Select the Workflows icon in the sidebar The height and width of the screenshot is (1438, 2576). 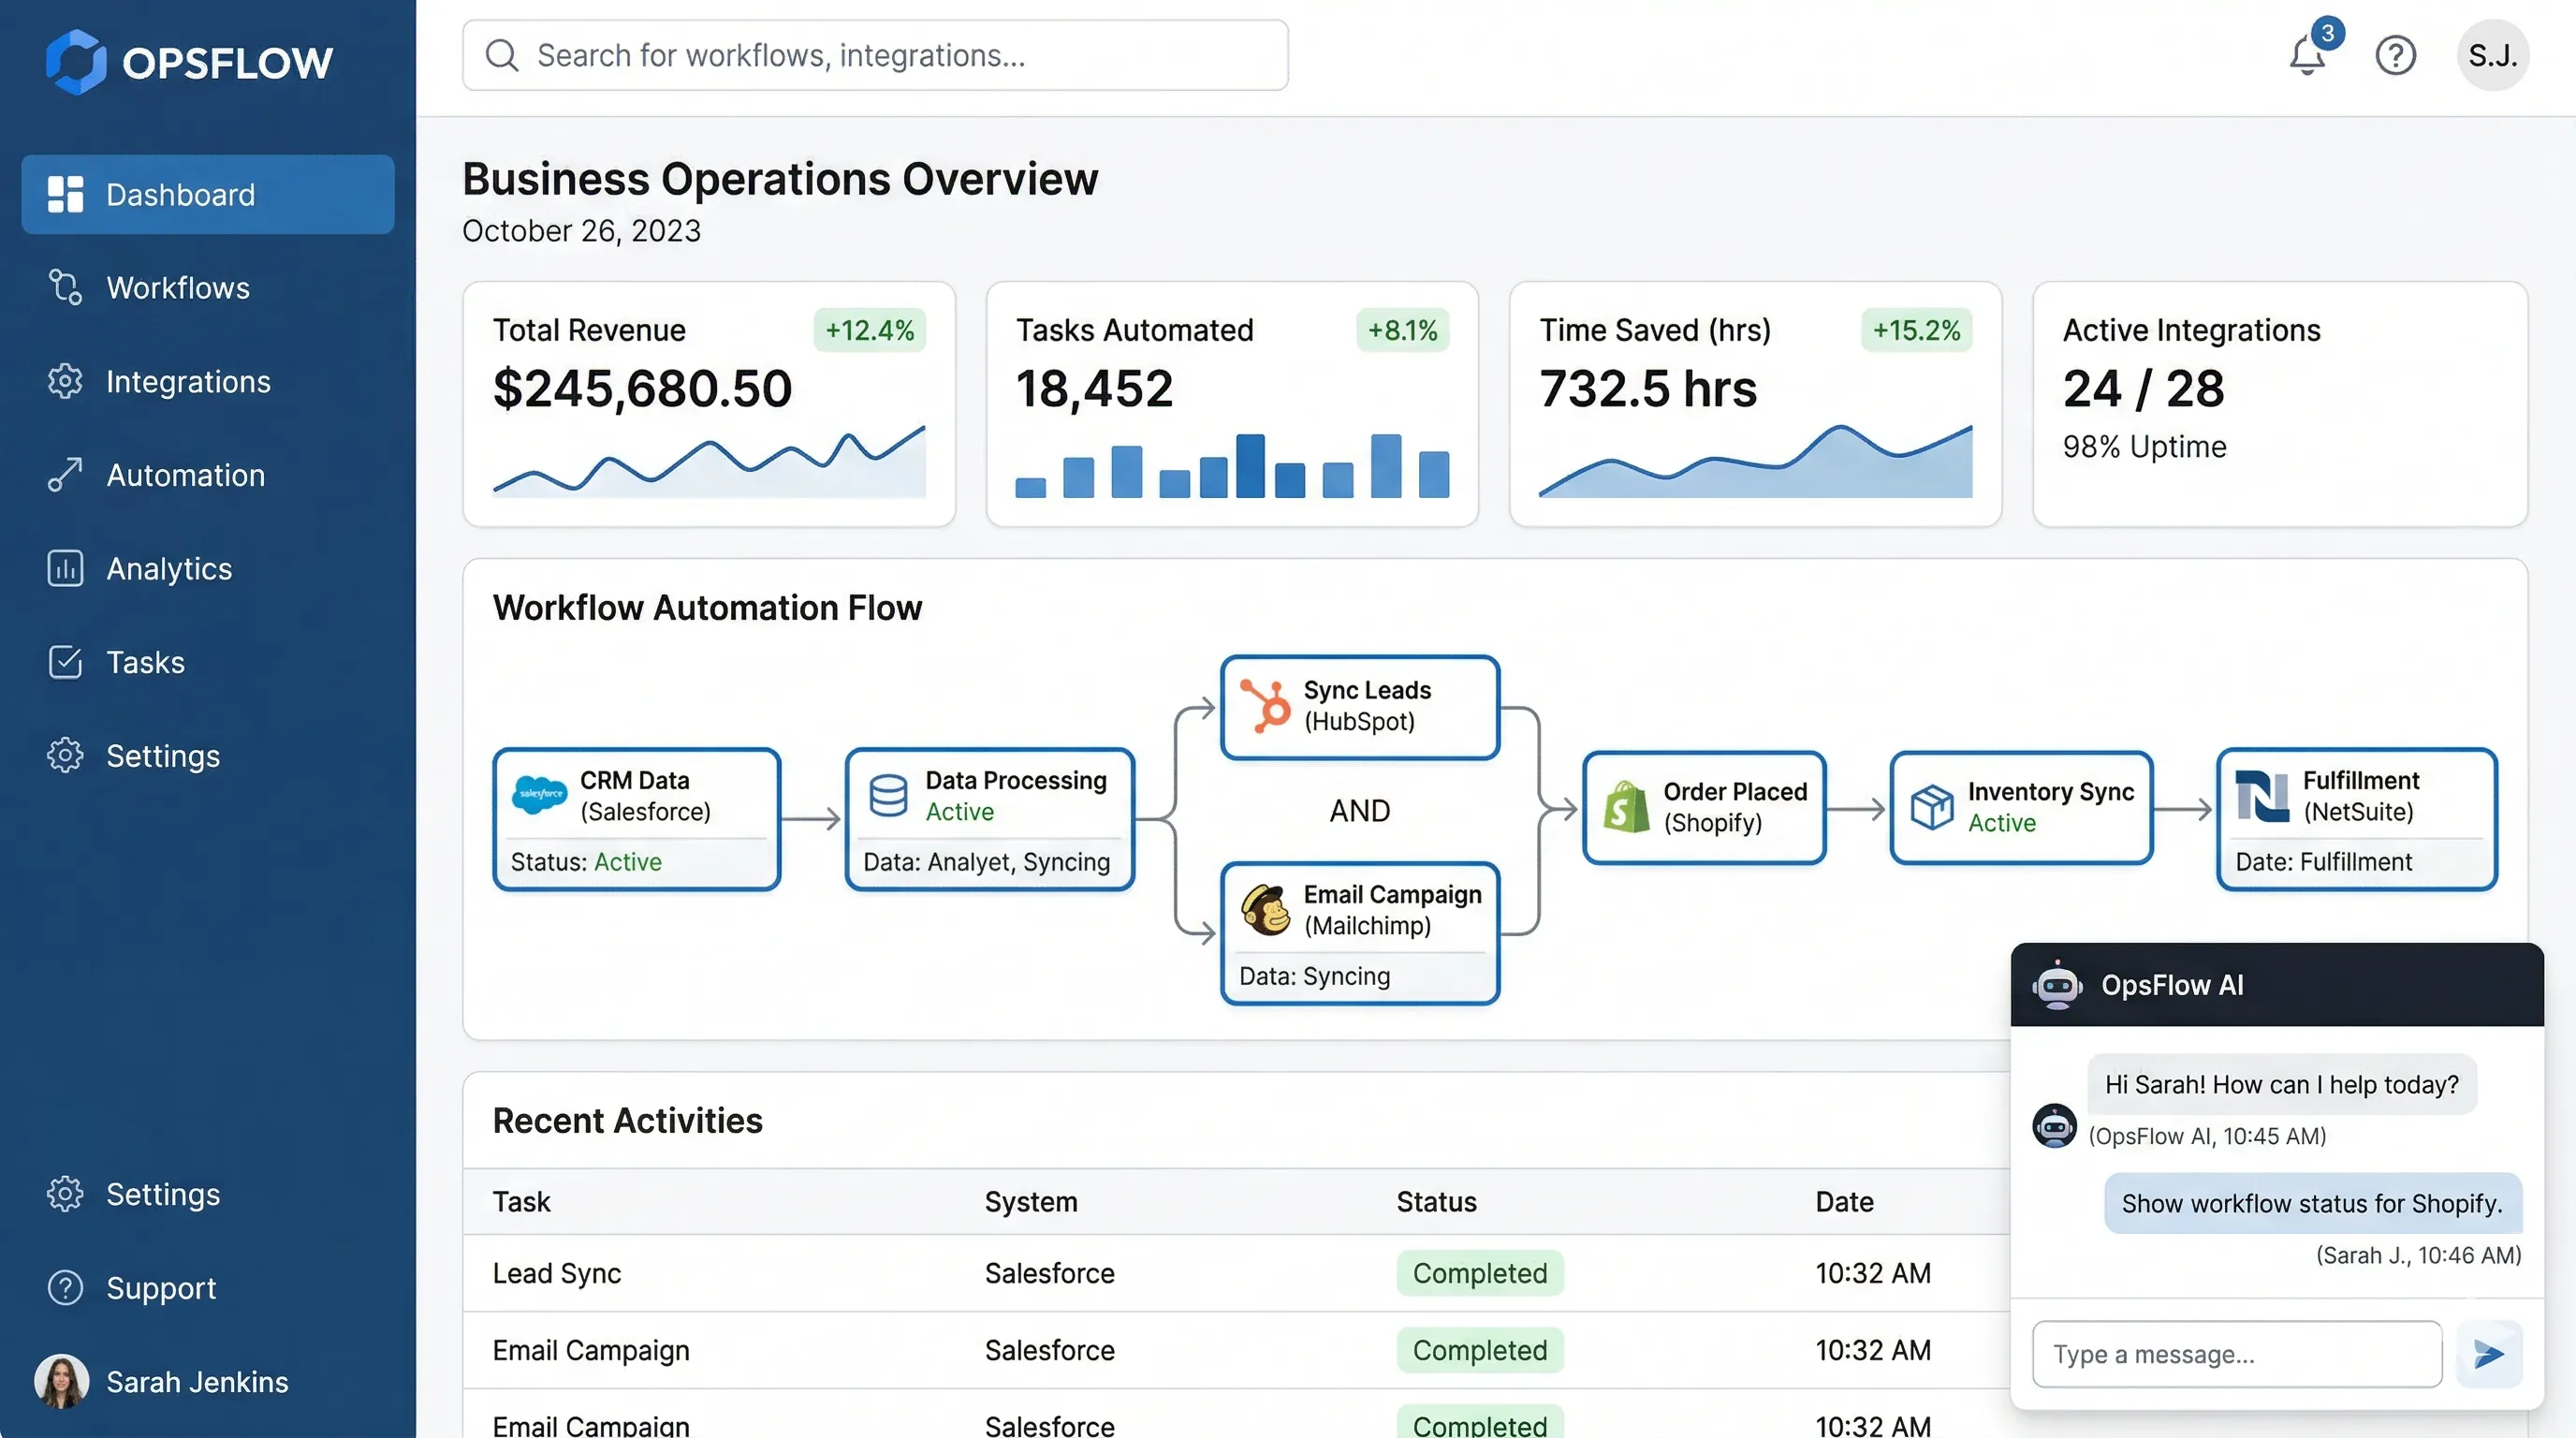coord(64,287)
